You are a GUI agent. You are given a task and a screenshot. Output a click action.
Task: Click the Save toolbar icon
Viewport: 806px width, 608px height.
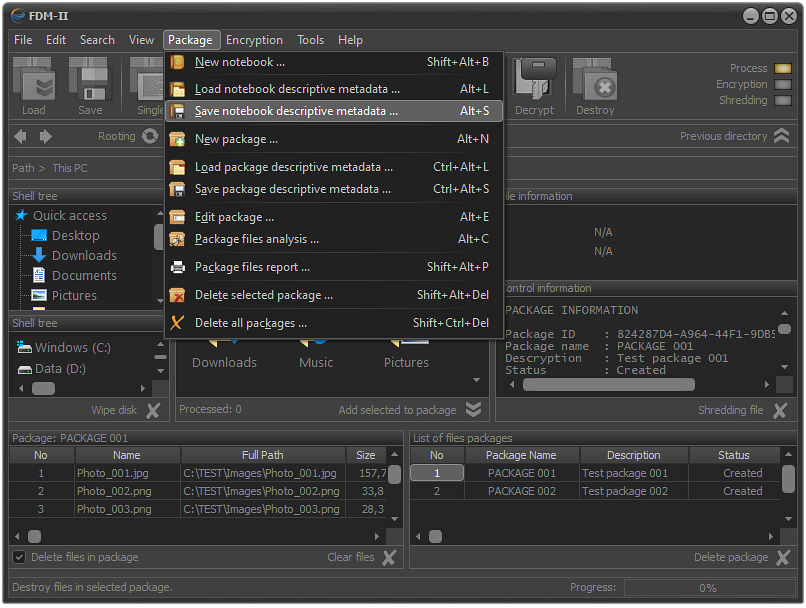click(x=90, y=79)
